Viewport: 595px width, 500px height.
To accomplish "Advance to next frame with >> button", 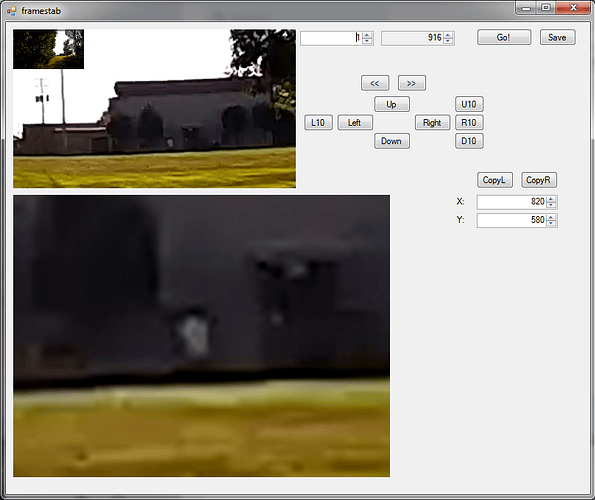I will pyautogui.click(x=411, y=83).
